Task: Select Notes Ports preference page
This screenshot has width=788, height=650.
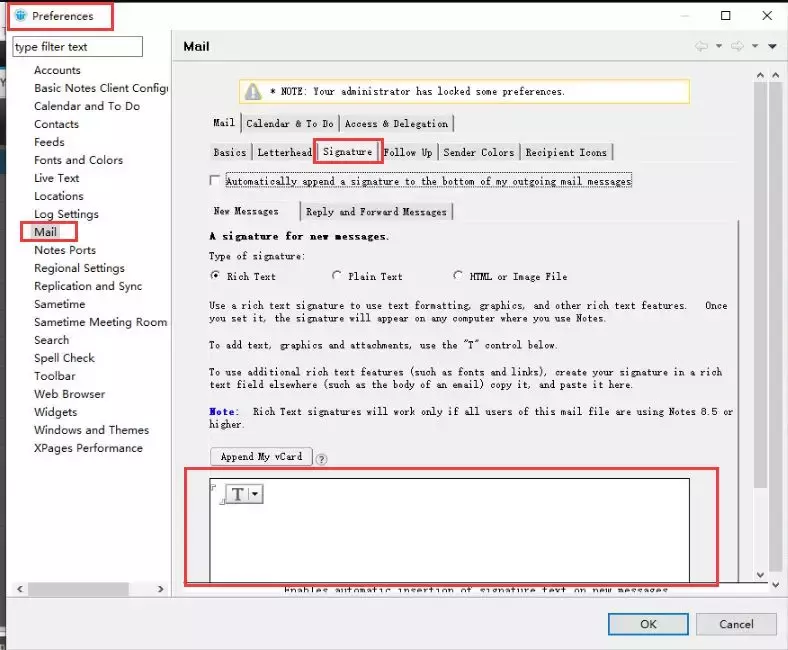Action: click(65, 250)
